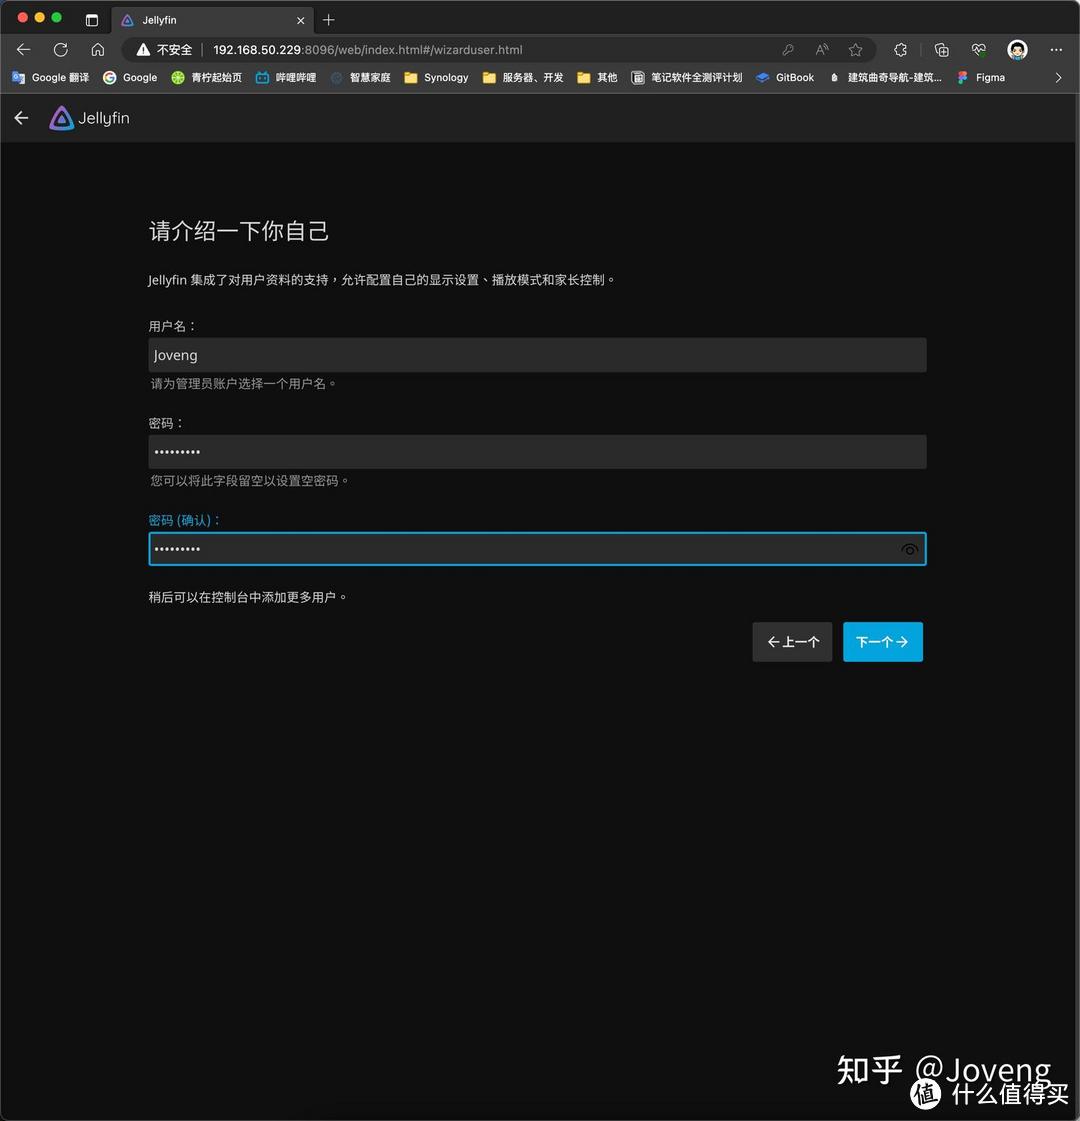The height and width of the screenshot is (1121, 1080).
Task: Click the read aloud icon
Action: pyautogui.click(x=822, y=49)
